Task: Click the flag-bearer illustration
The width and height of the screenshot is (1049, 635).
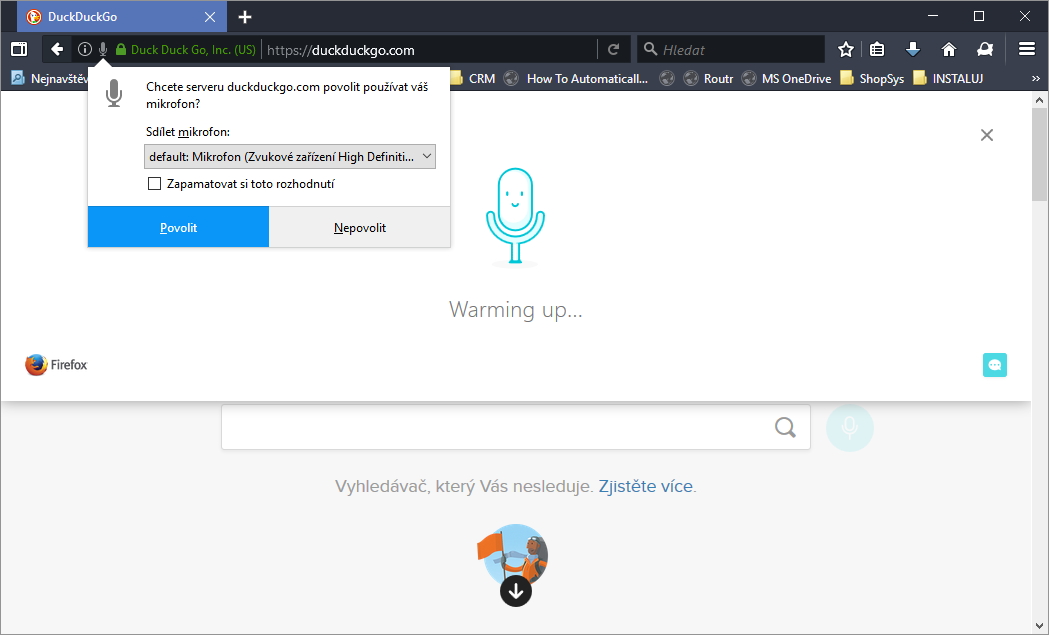Action: point(514,555)
